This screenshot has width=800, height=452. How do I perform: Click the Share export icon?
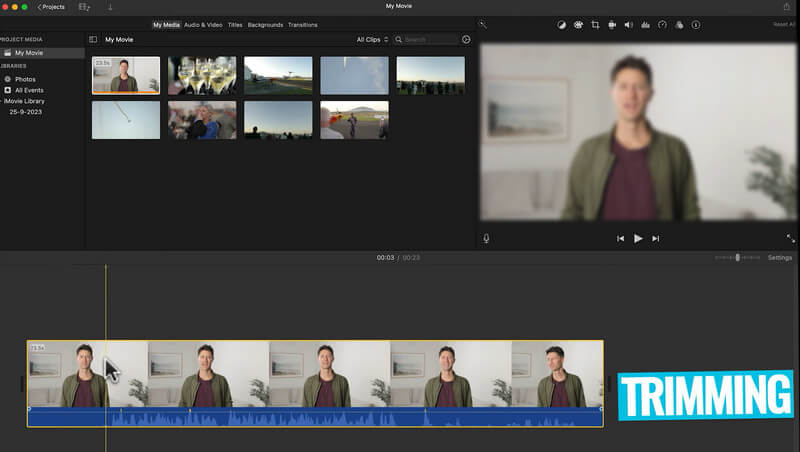[x=786, y=7]
